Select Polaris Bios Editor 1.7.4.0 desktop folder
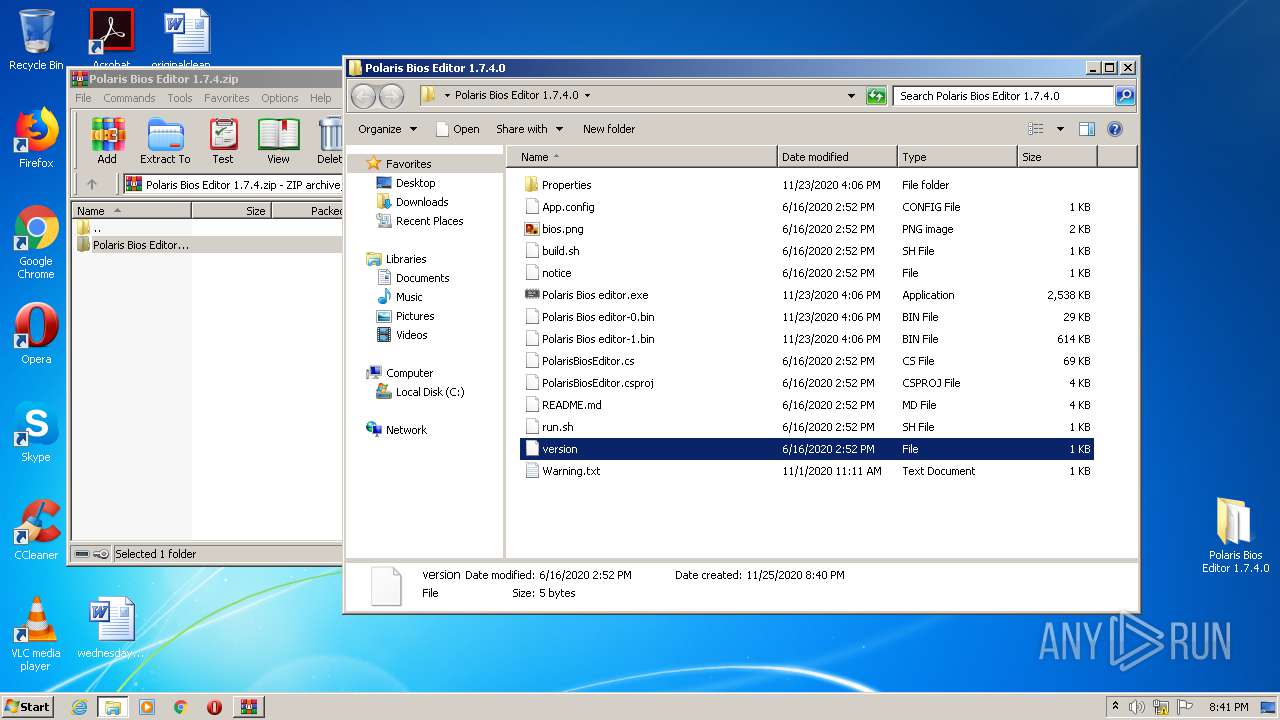Viewport: 1280px width, 720px height. 1235,535
